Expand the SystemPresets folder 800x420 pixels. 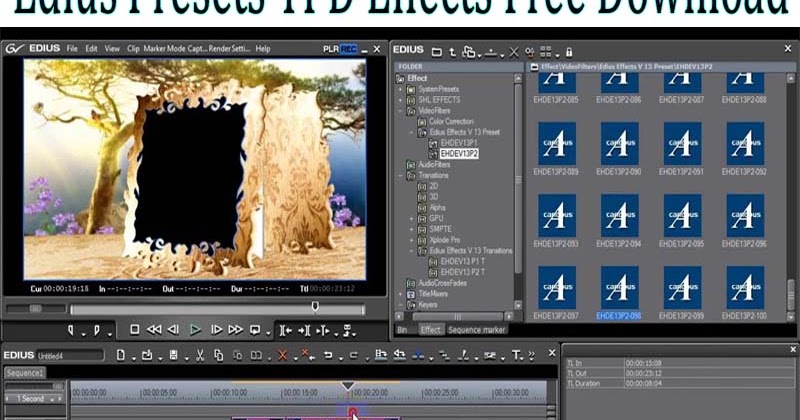[401, 89]
